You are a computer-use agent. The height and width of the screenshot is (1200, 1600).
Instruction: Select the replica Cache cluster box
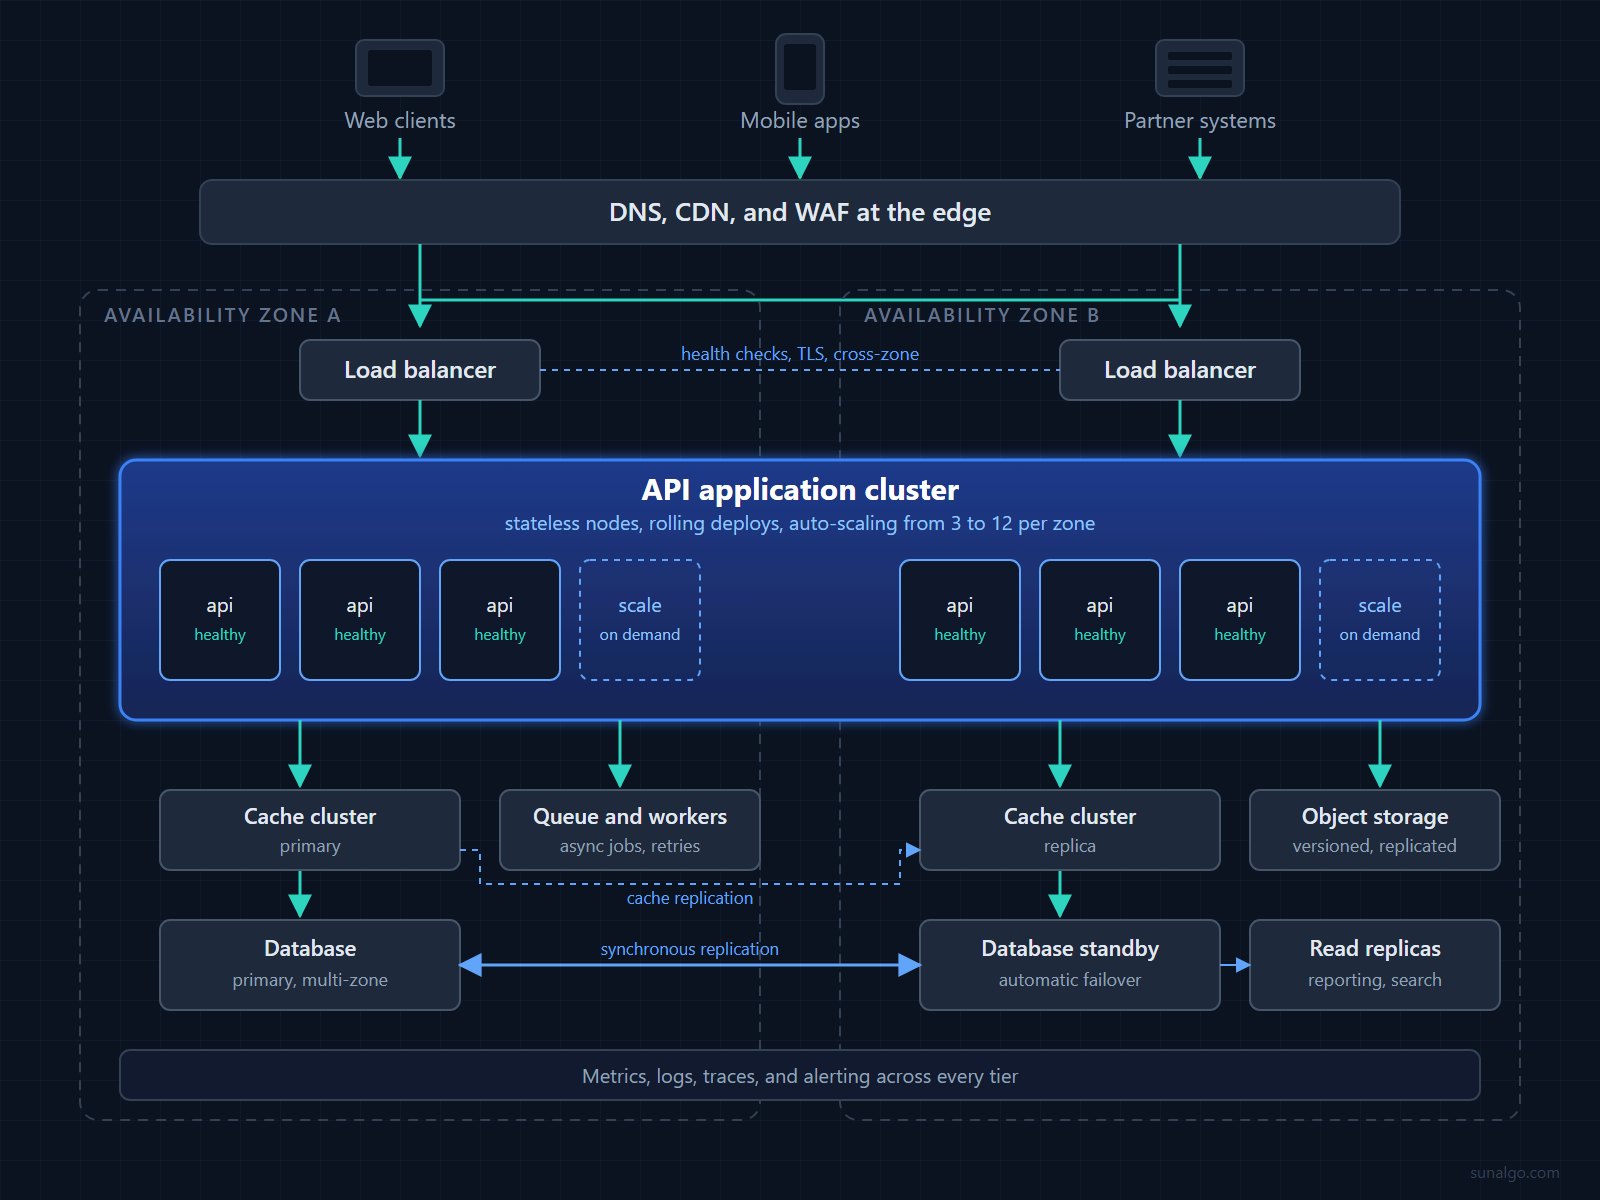[x=1070, y=830]
